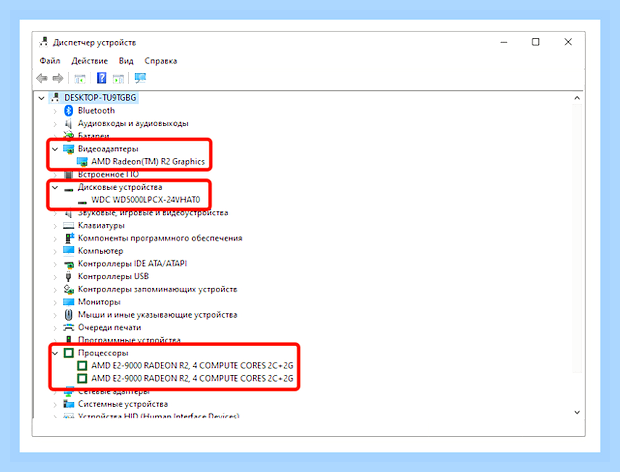
Task: Minimize the Диспетчер устройств window
Action: click(x=504, y=42)
